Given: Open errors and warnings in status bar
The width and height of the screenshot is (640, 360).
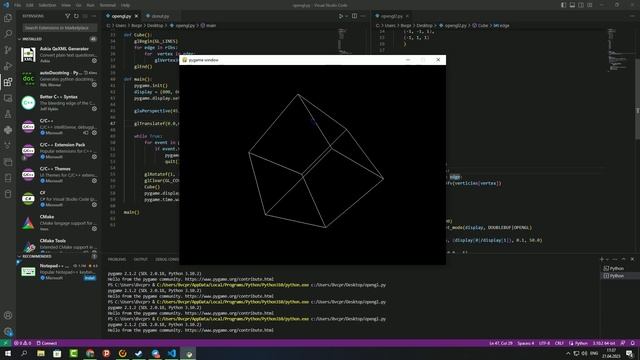Looking at the screenshot, I should (x=22, y=343).
